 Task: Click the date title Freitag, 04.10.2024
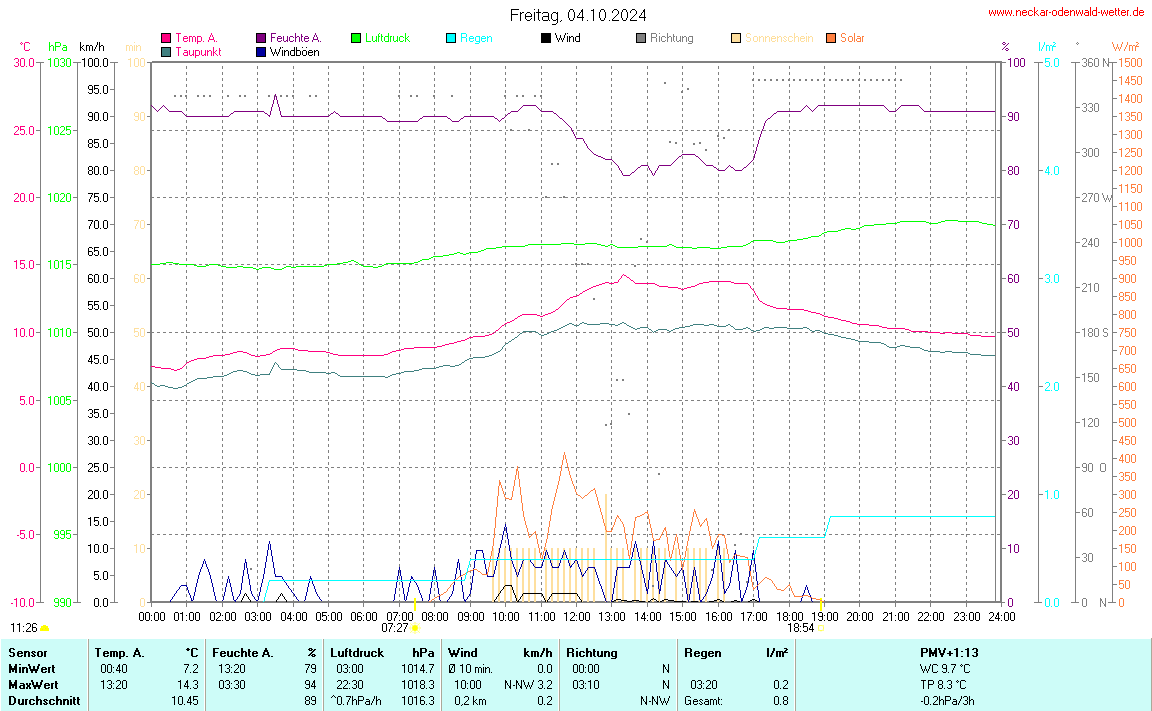[x=577, y=15]
